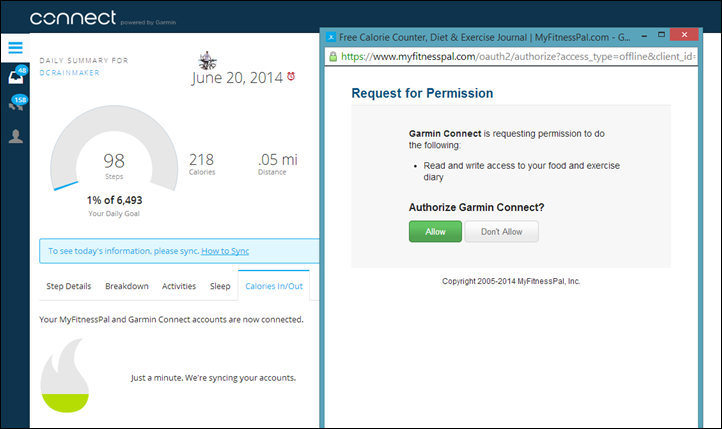This screenshot has width=722, height=429.
Task: Open the hamburger menu icon
Action: (x=15, y=47)
